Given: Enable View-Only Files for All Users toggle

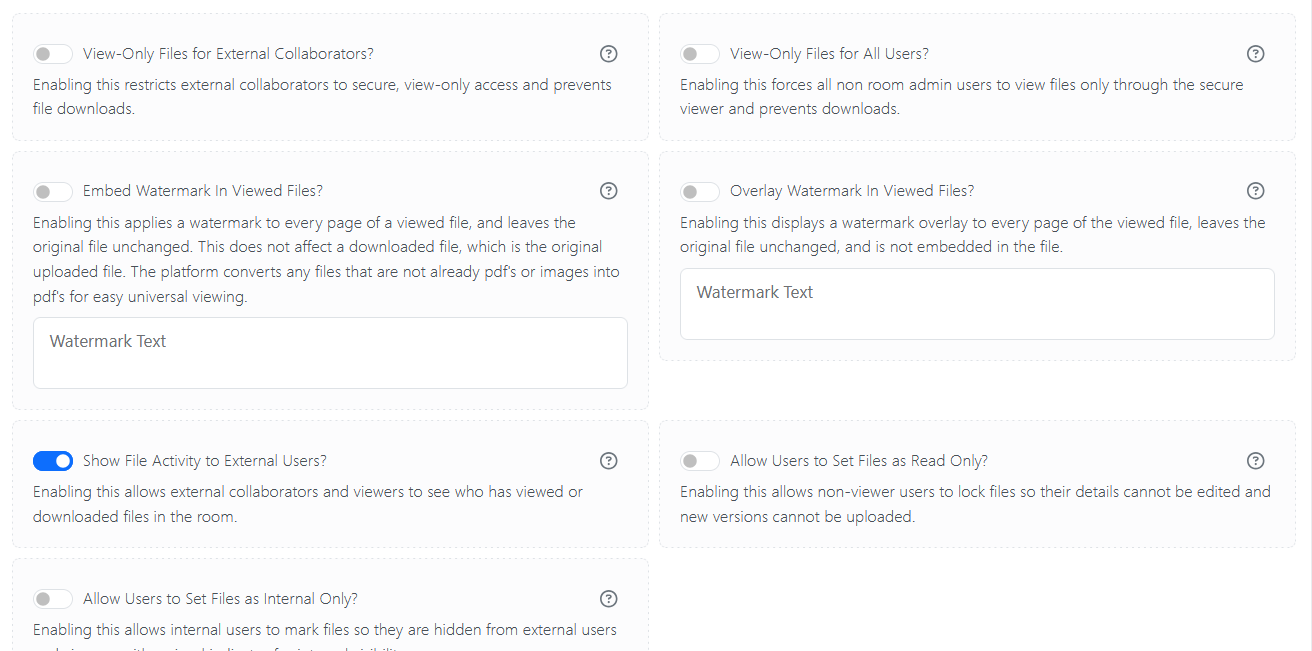Looking at the screenshot, I should 700,54.
